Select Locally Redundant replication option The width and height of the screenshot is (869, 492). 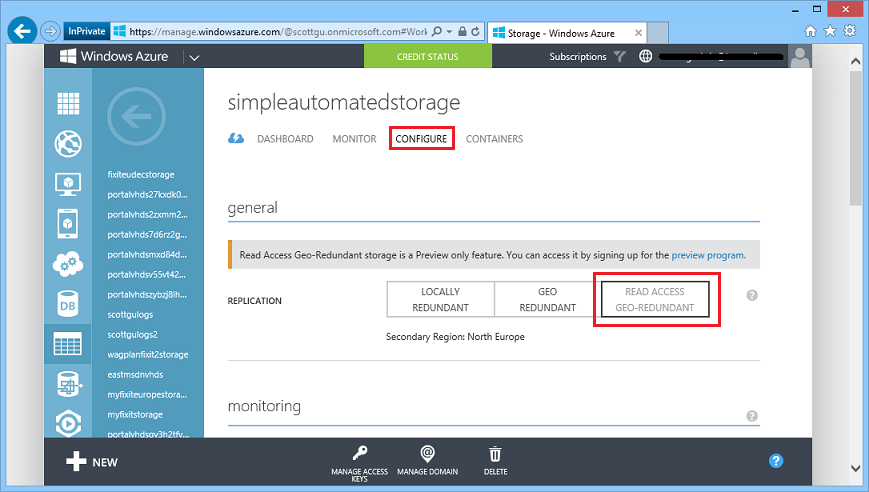[x=441, y=299]
